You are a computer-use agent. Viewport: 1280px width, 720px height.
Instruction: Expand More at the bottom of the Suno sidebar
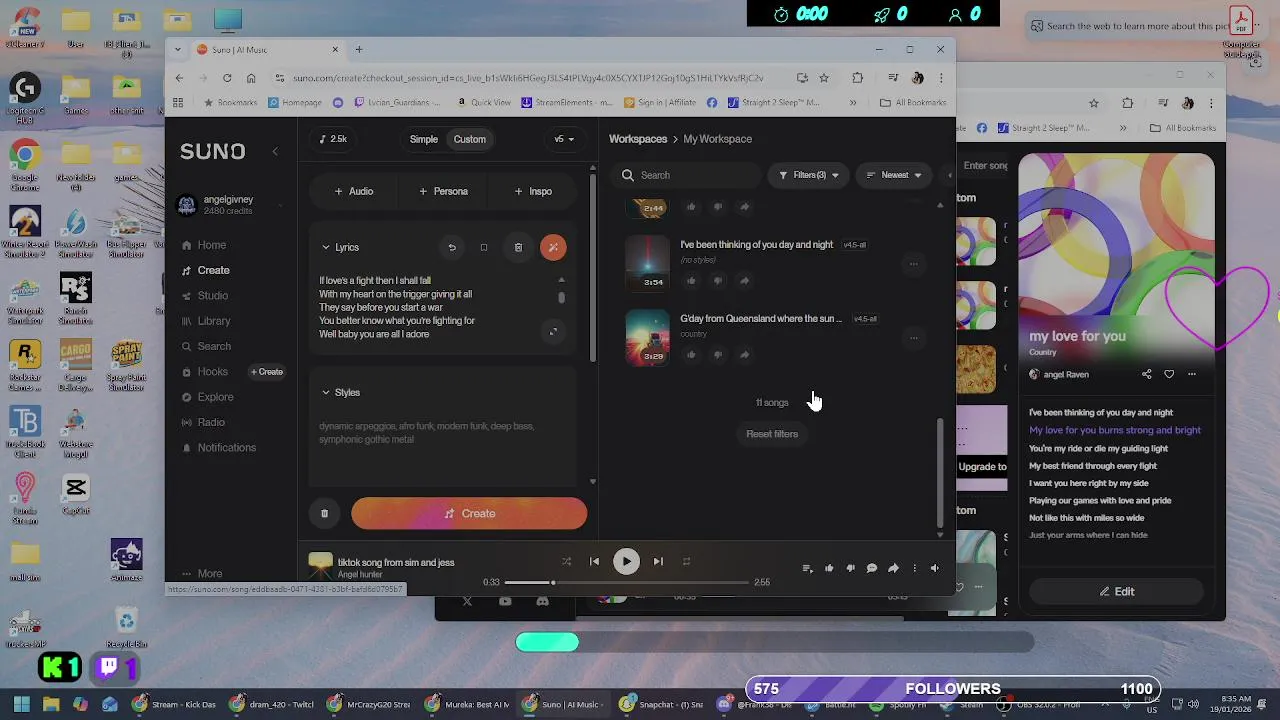coord(202,574)
